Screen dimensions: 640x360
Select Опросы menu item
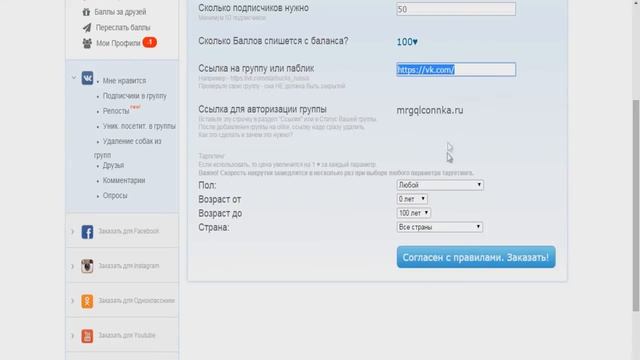(115, 196)
